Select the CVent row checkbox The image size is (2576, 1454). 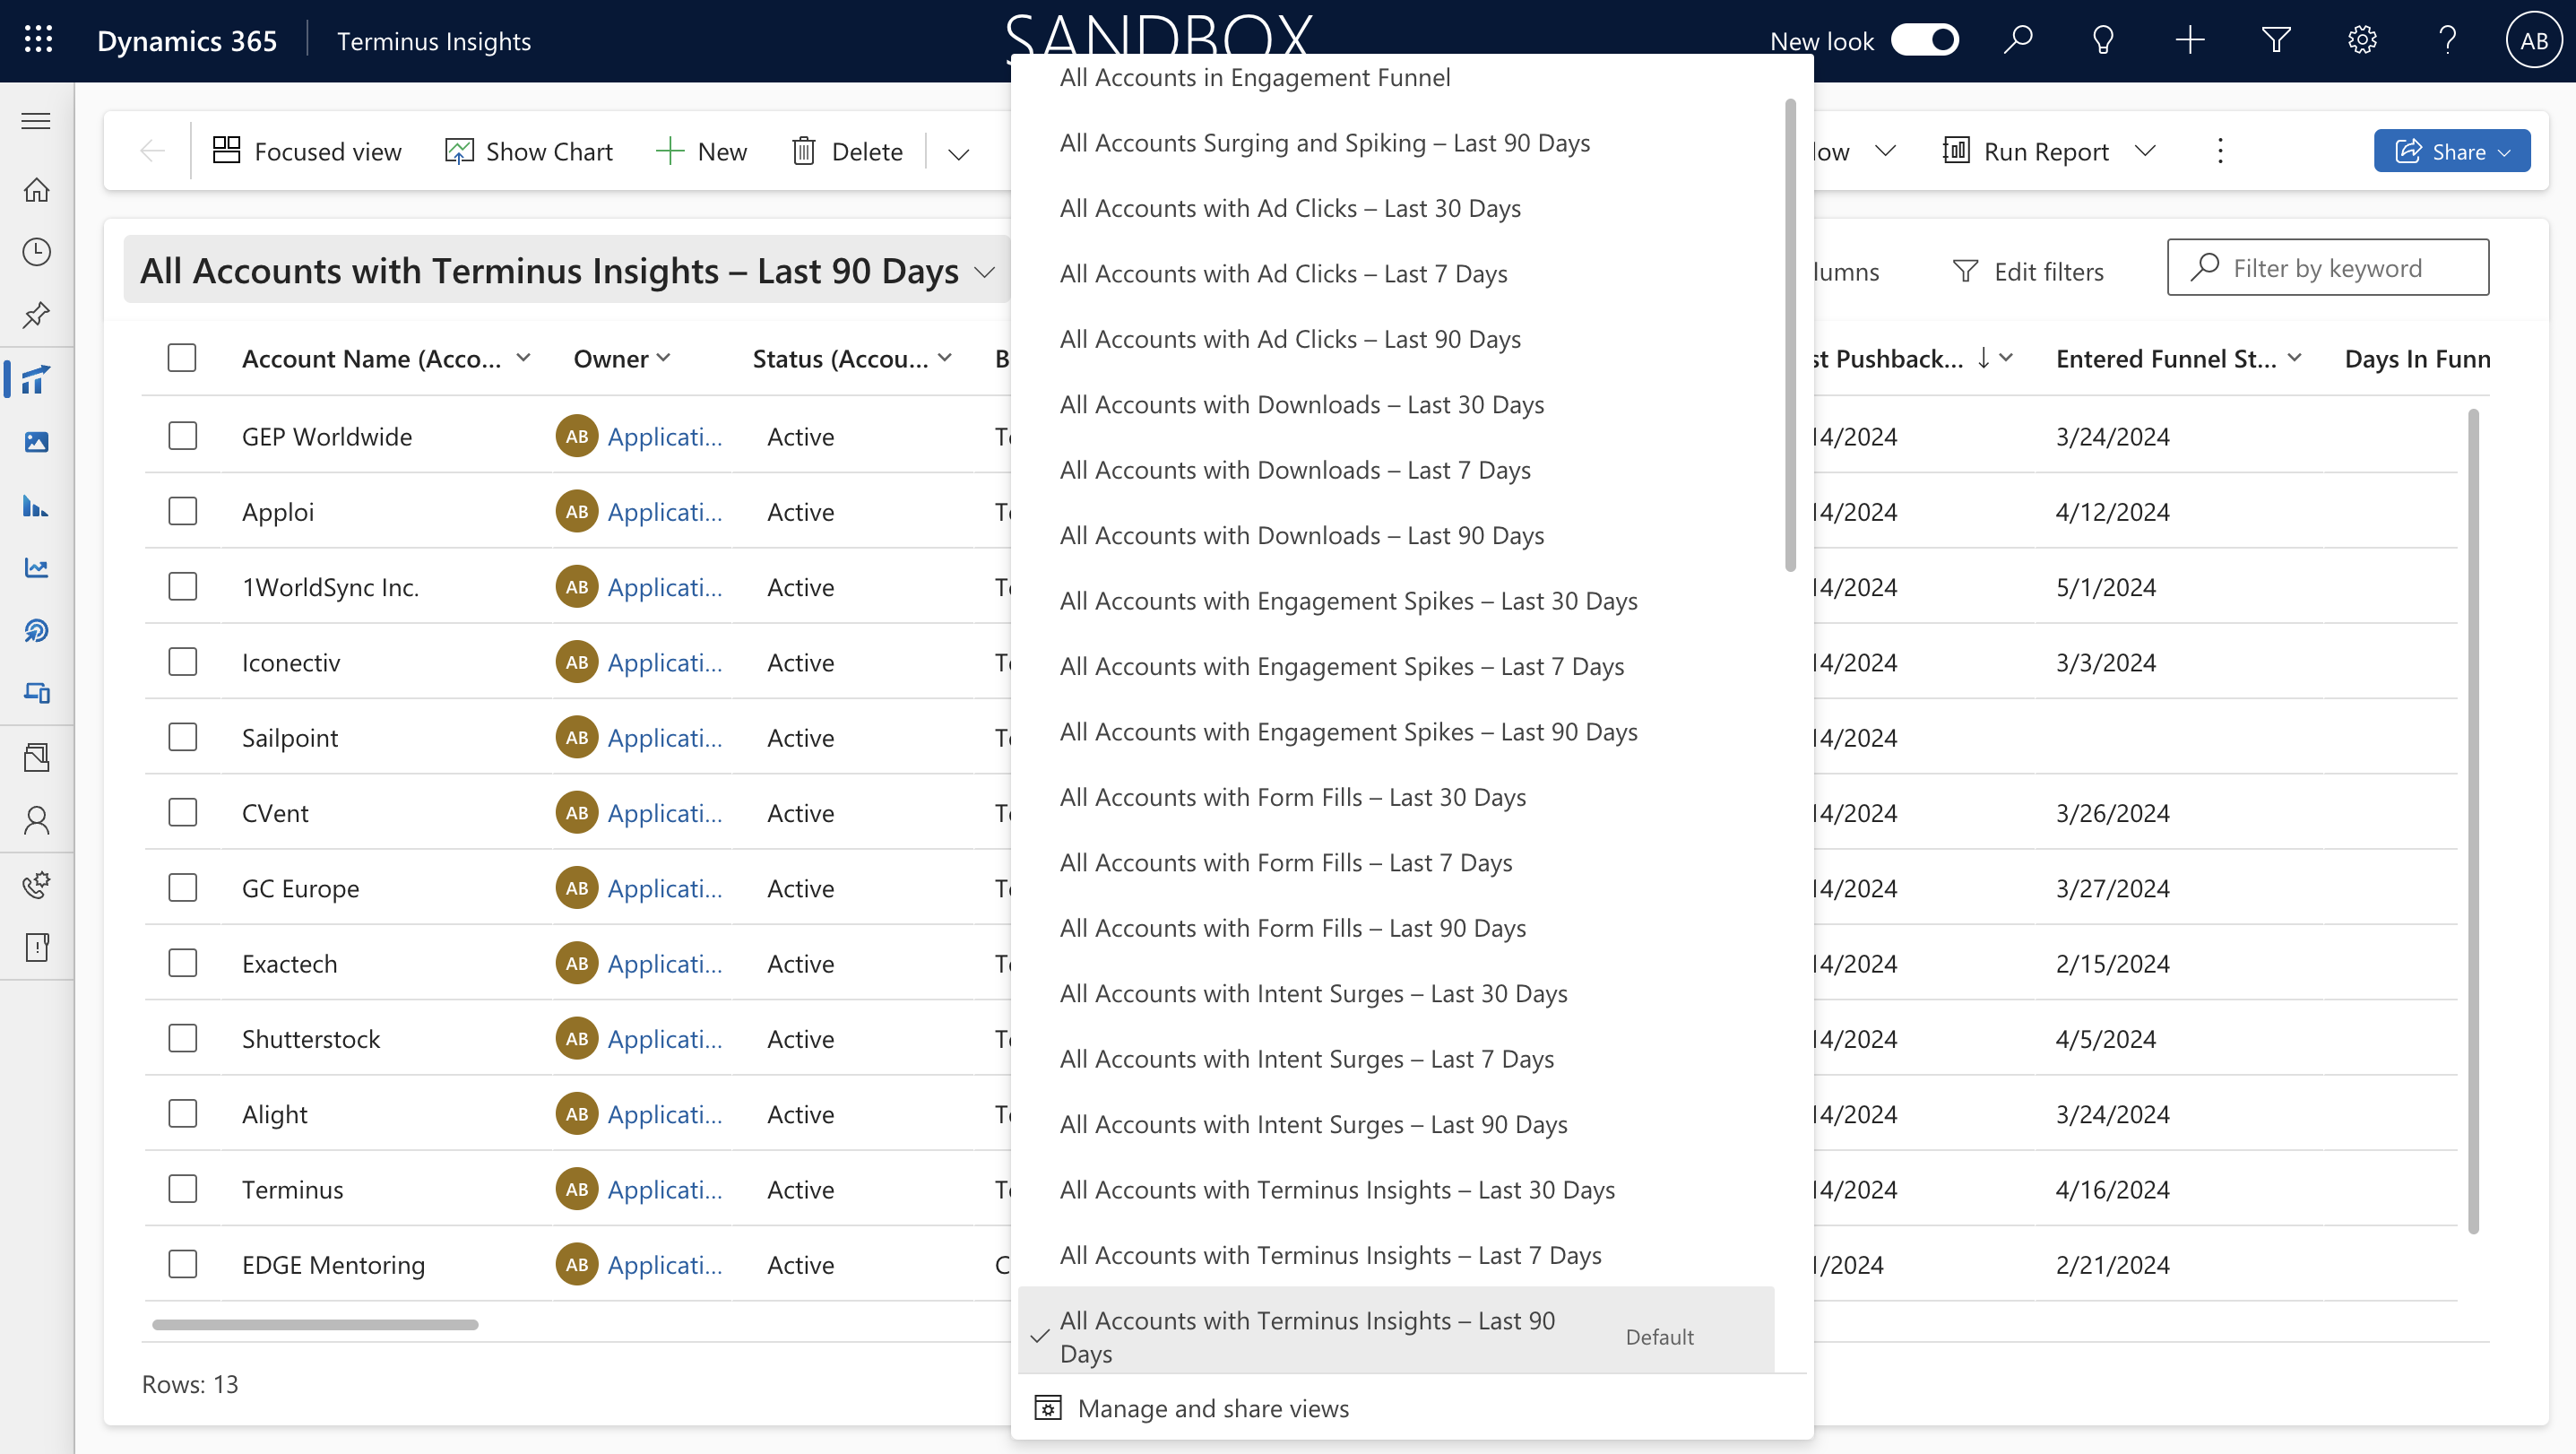182,812
